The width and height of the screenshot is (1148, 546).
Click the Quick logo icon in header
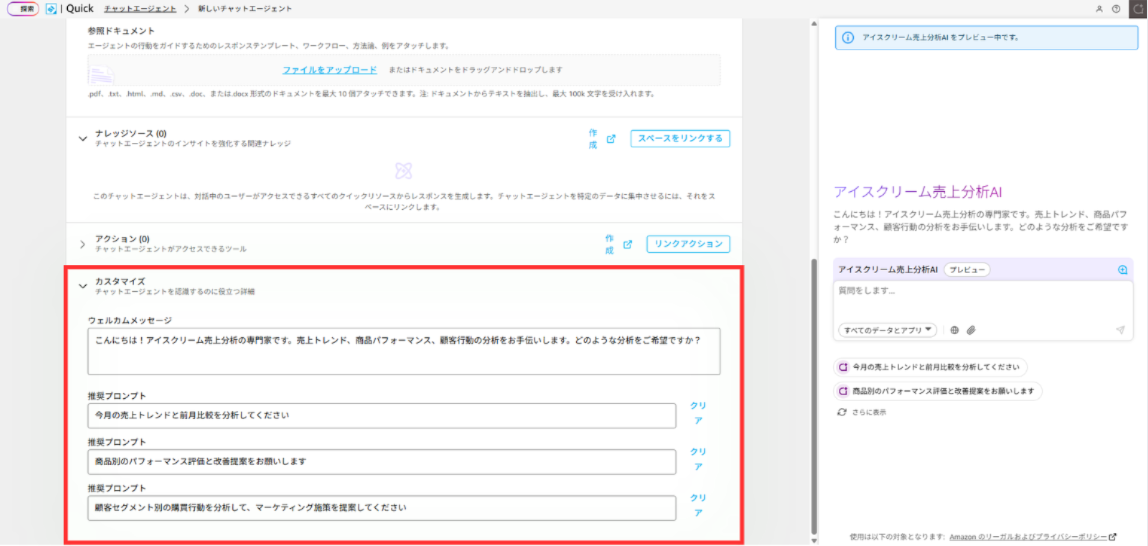pos(51,8)
